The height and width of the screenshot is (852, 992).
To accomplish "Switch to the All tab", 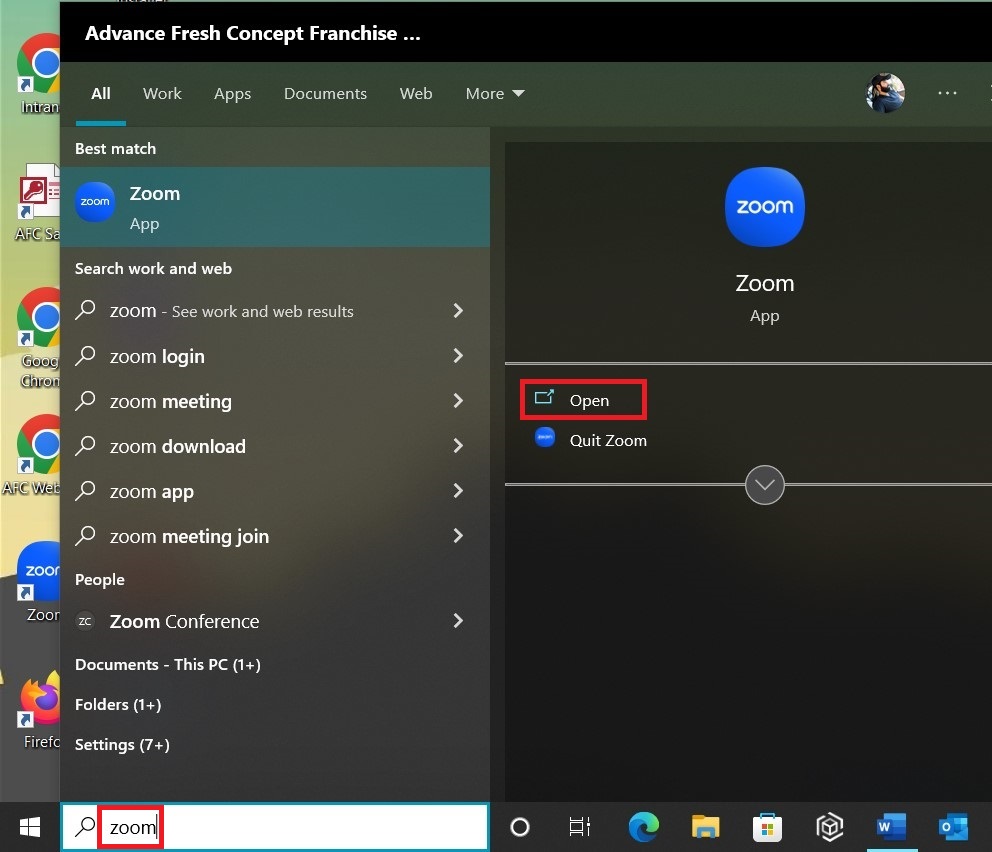I will [x=101, y=94].
